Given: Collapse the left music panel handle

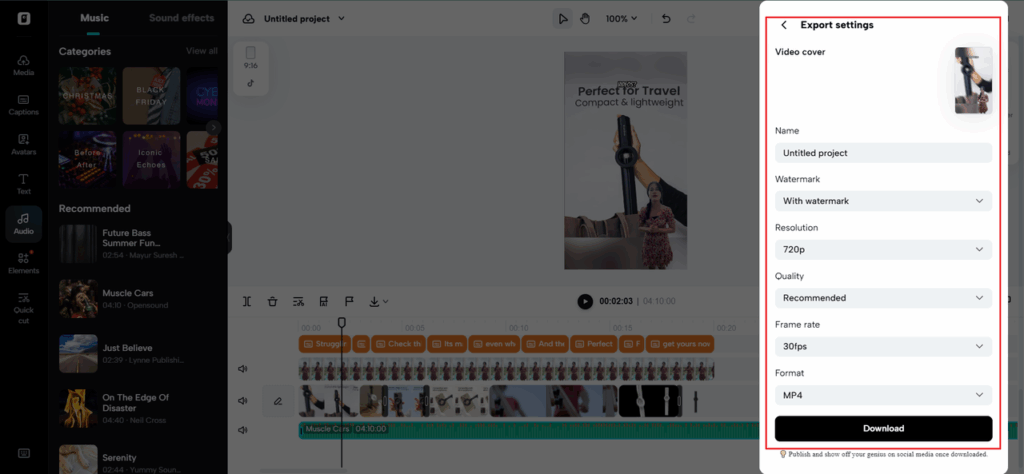Looking at the screenshot, I should click(229, 238).
